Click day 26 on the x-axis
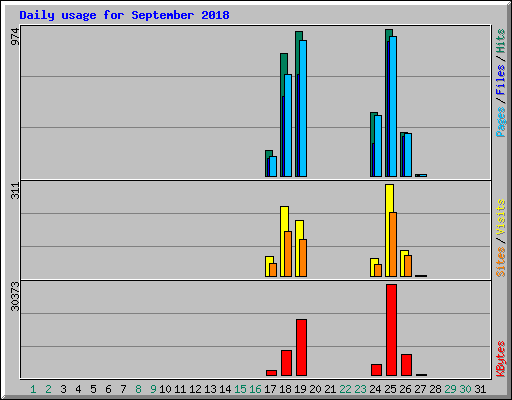 [x=405, y=389]
